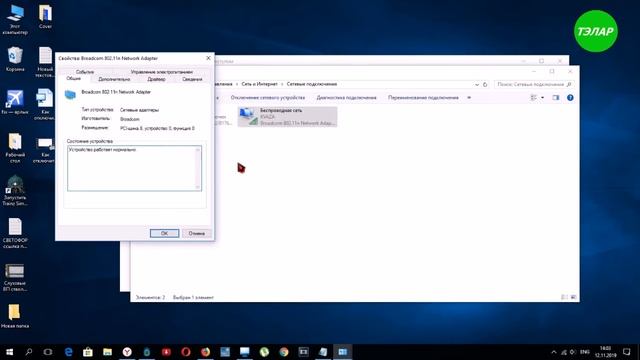Viewport: 640px width, 360px height.
Task: Open the Новая папка desktop folder
Action: tap(15, 316)
